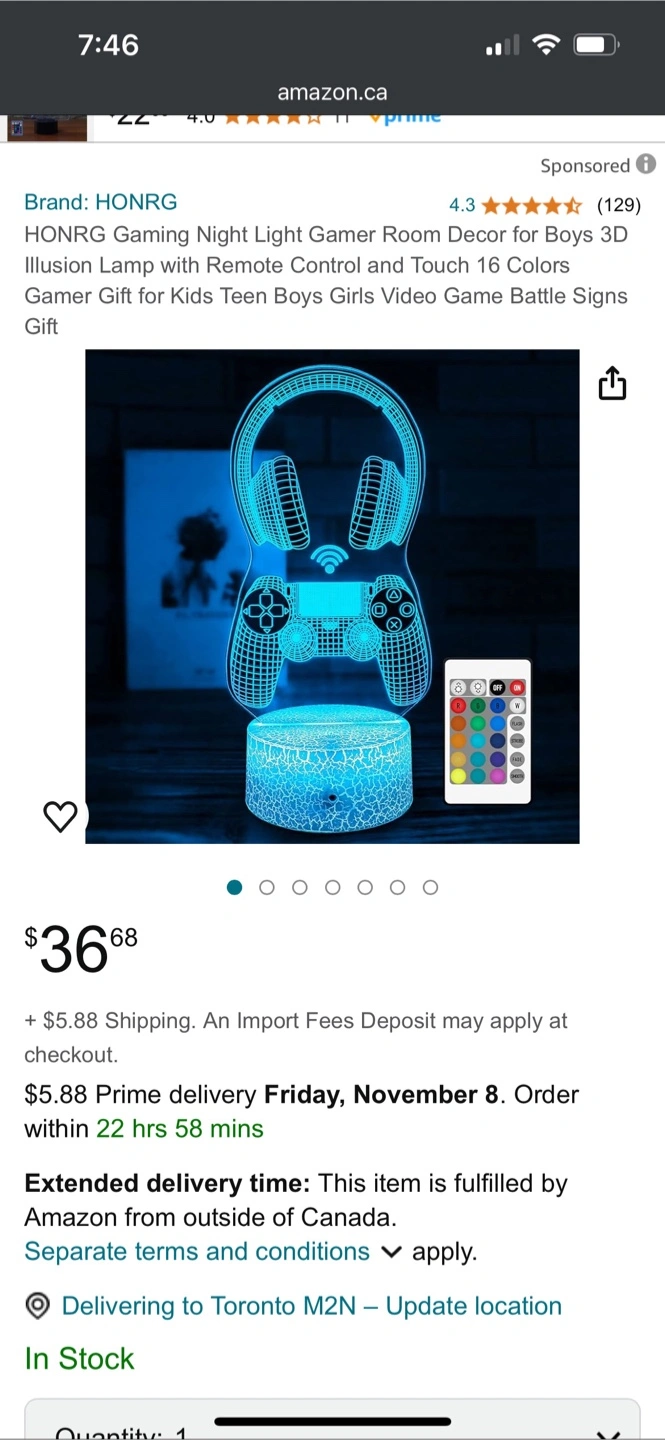Open the star rating breakdown

coord(530,206)
